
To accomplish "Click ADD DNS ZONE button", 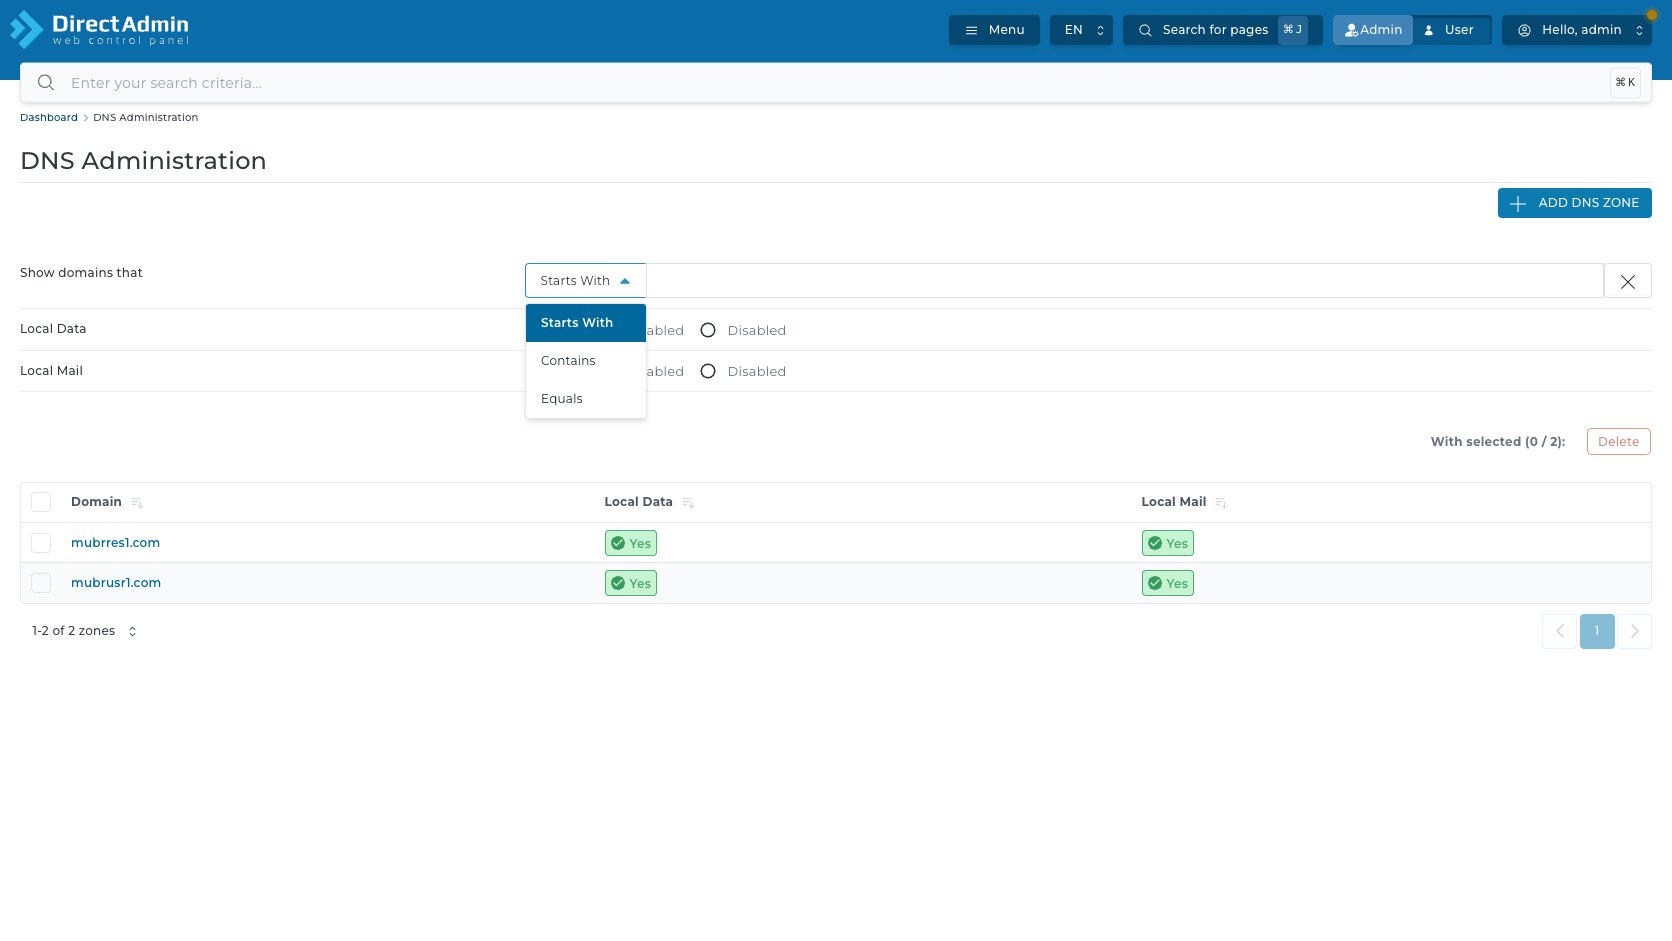I will tap(1574, 203).
